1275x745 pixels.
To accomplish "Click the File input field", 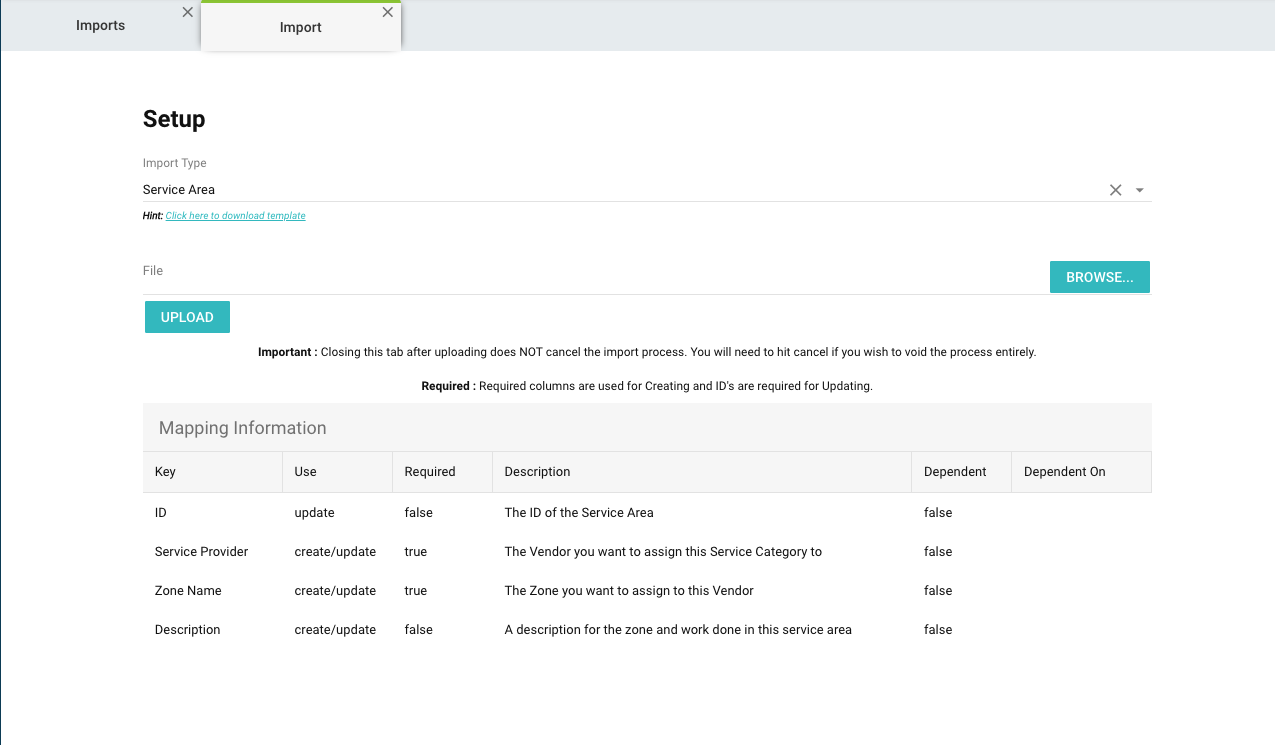I will point(590,277).
